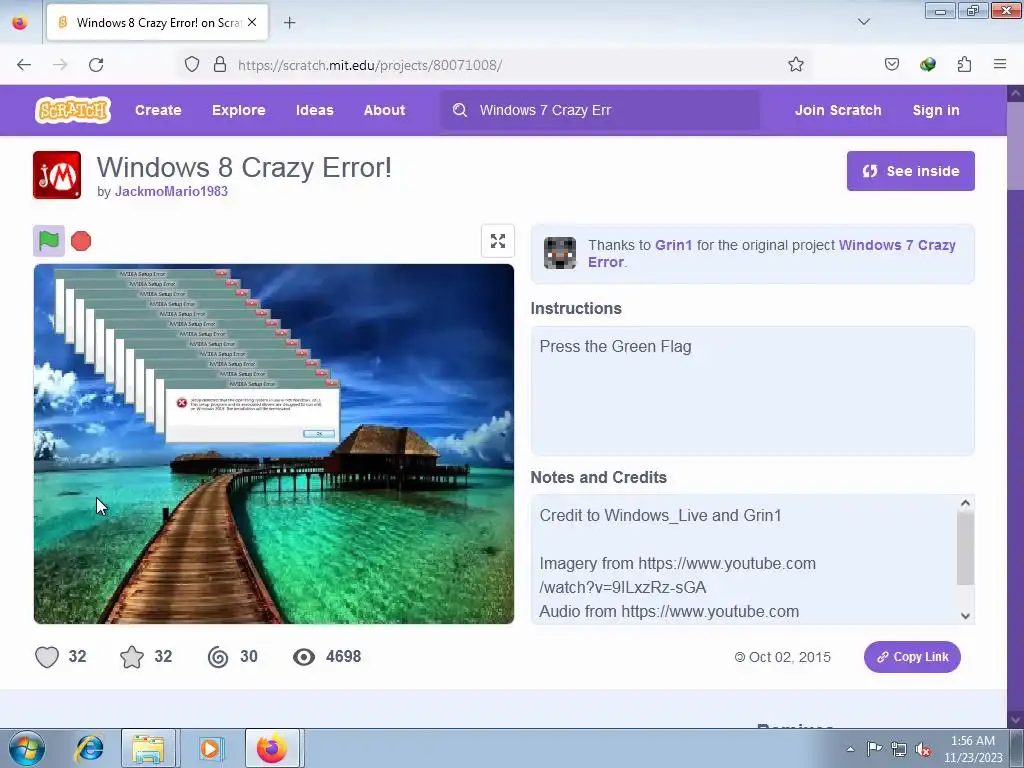
Task: Open Action Center flag tray icon
Action: 874,749
